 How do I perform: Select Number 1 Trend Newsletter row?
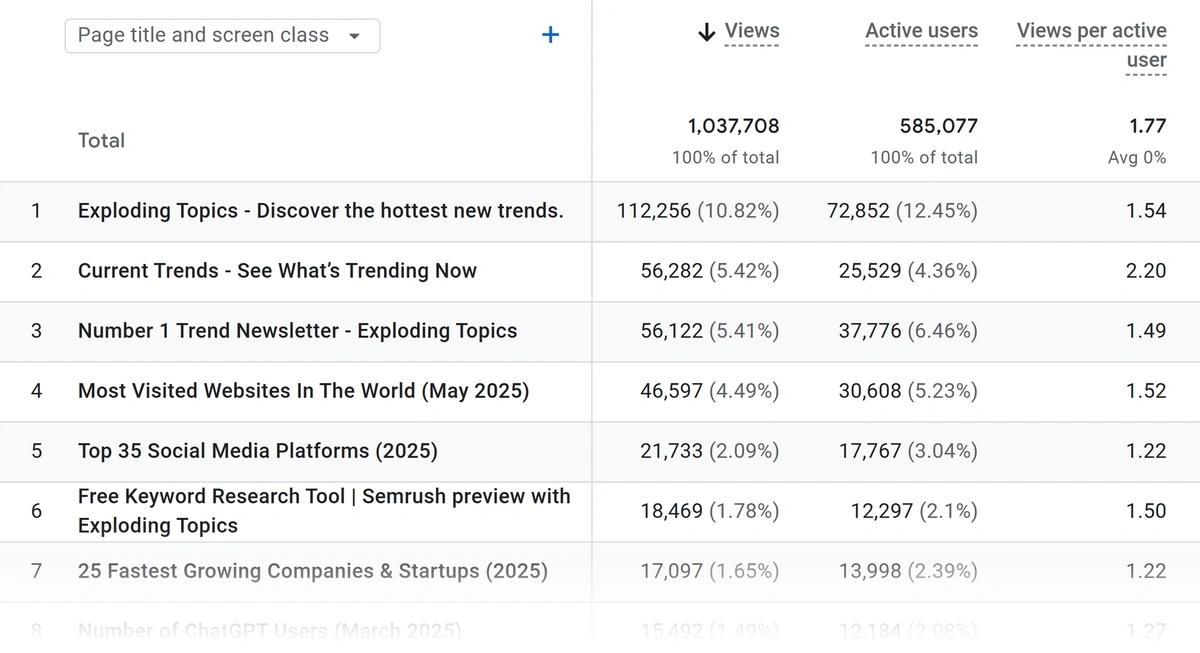297,331
